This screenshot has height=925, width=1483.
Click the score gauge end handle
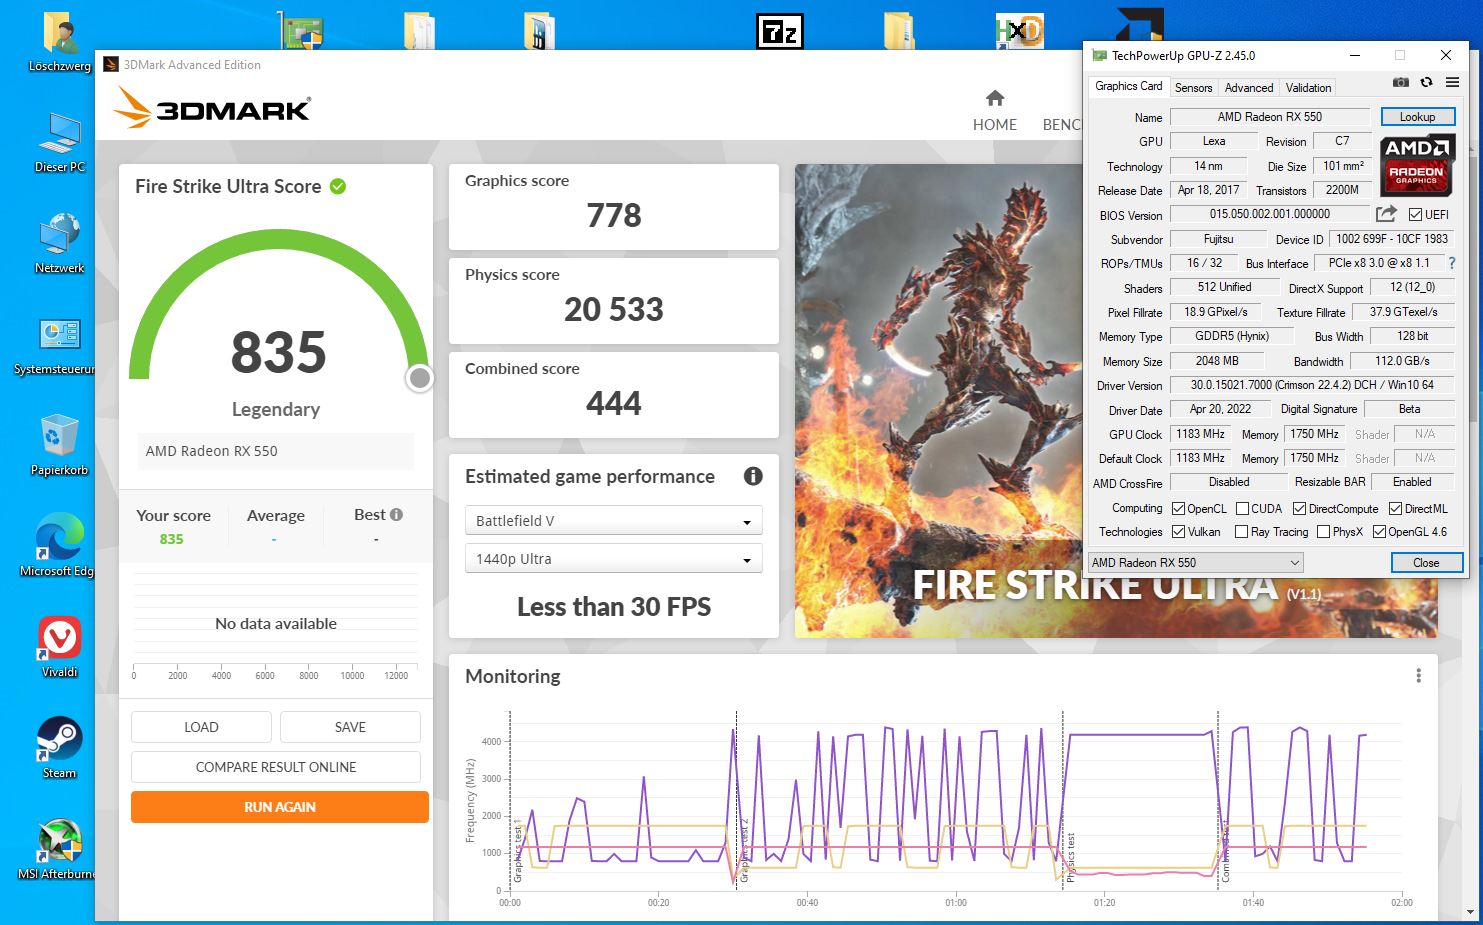[x=420, y=378]
